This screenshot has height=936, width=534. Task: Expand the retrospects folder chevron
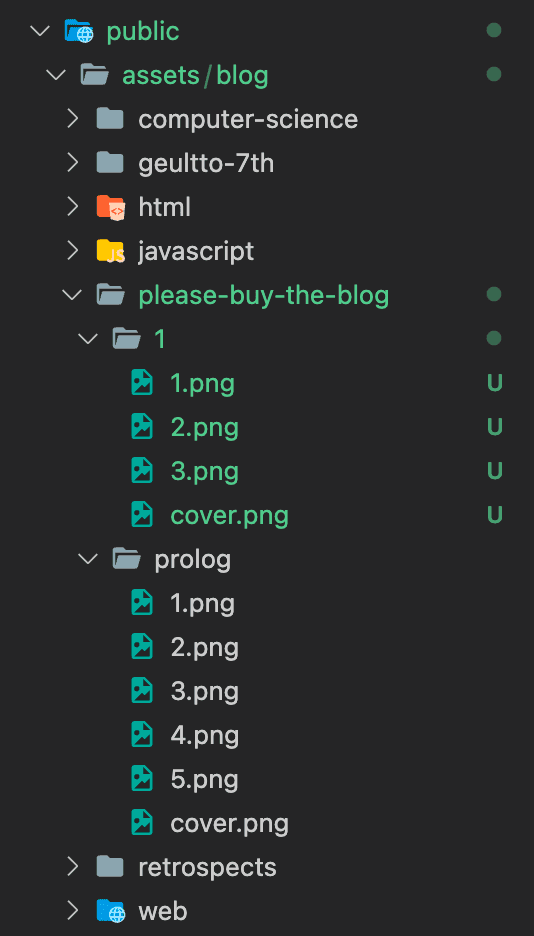(73, 867)
